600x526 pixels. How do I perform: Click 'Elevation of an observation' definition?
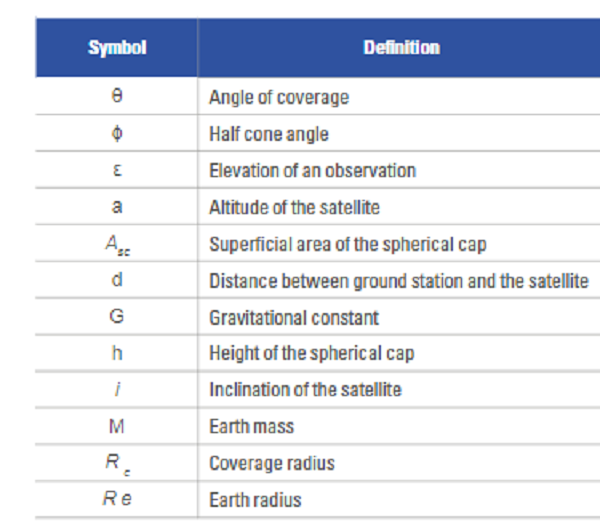click(x=311, y=170)
